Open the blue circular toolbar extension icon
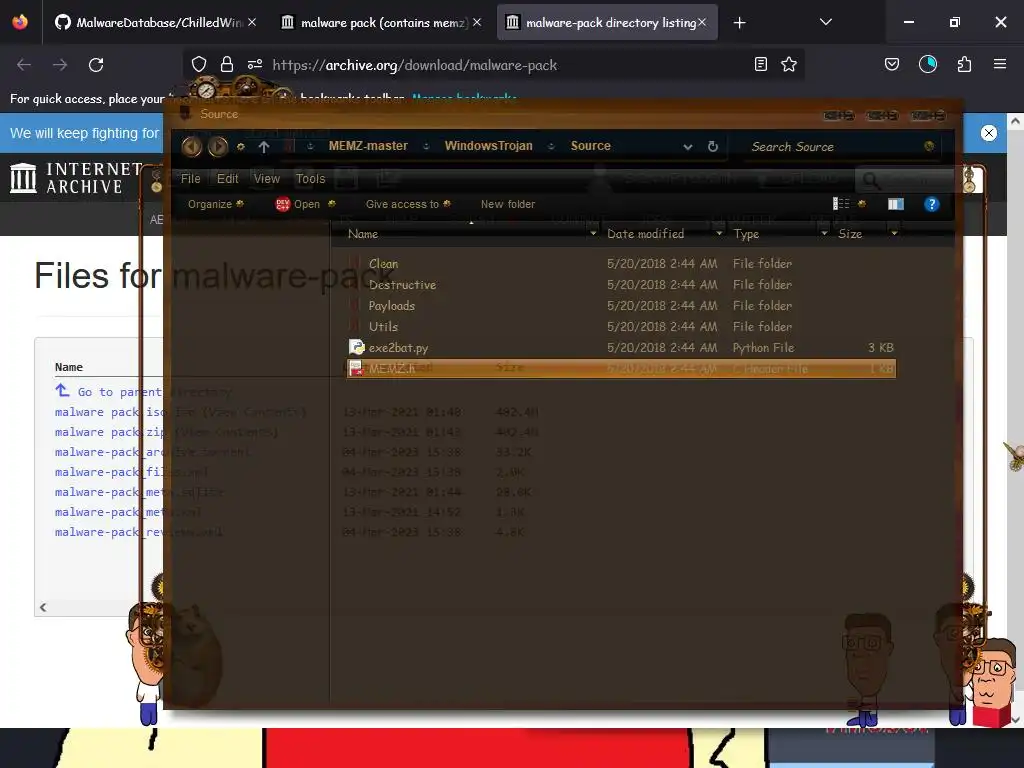 [x=927, y=64]
